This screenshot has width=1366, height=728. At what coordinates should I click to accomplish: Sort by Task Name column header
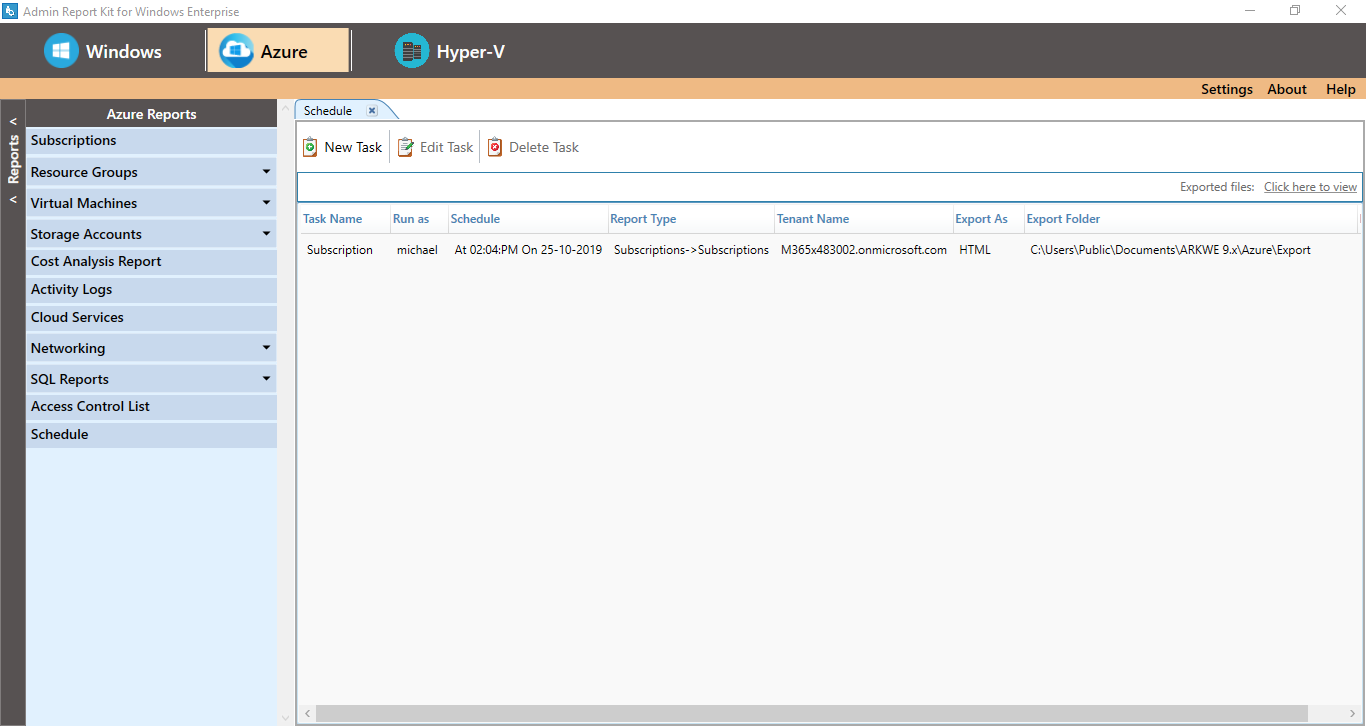coord(332,219)
